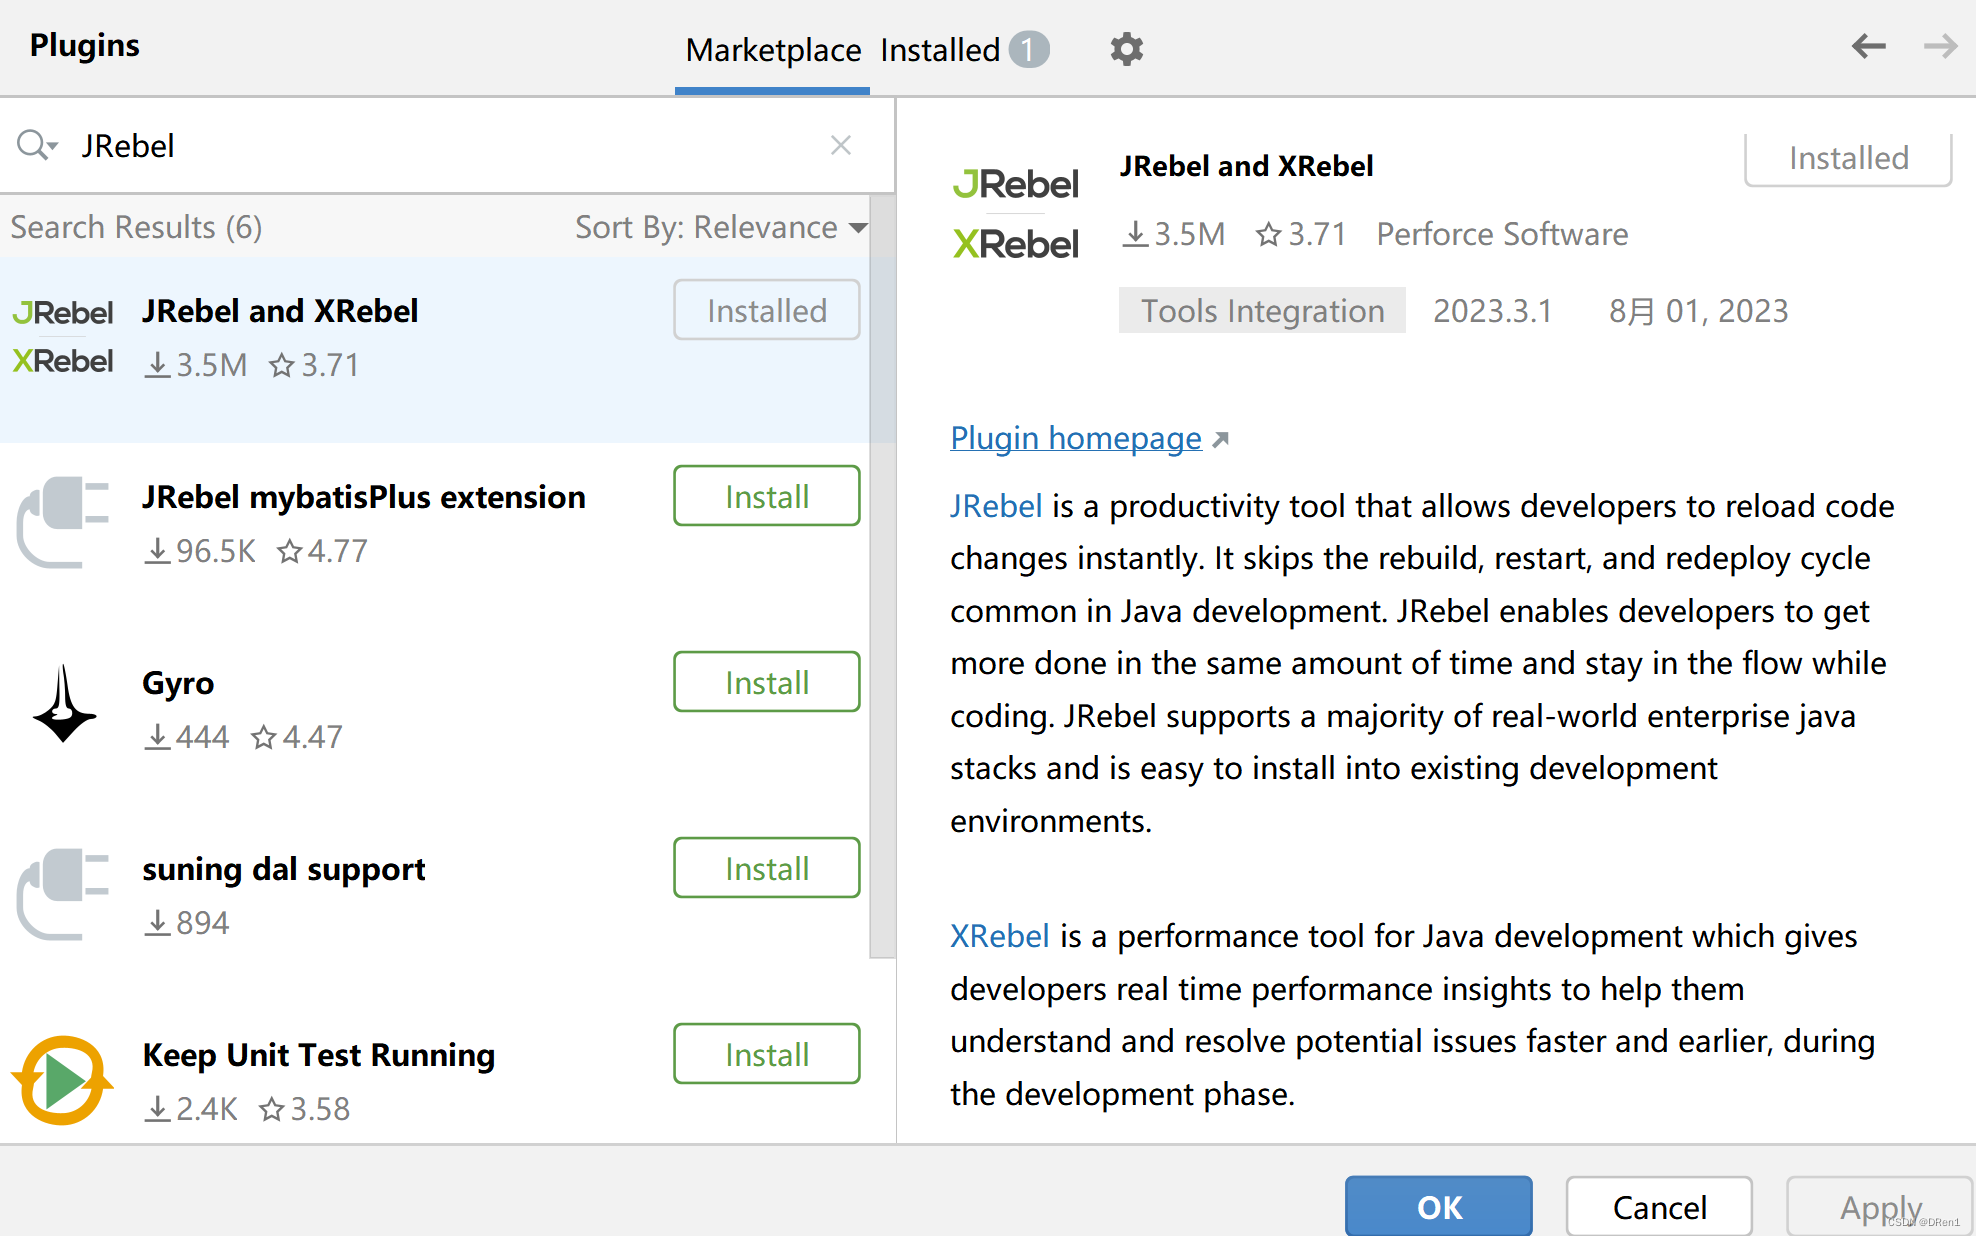Open the Plugin homepage link

coord(1076,438)
